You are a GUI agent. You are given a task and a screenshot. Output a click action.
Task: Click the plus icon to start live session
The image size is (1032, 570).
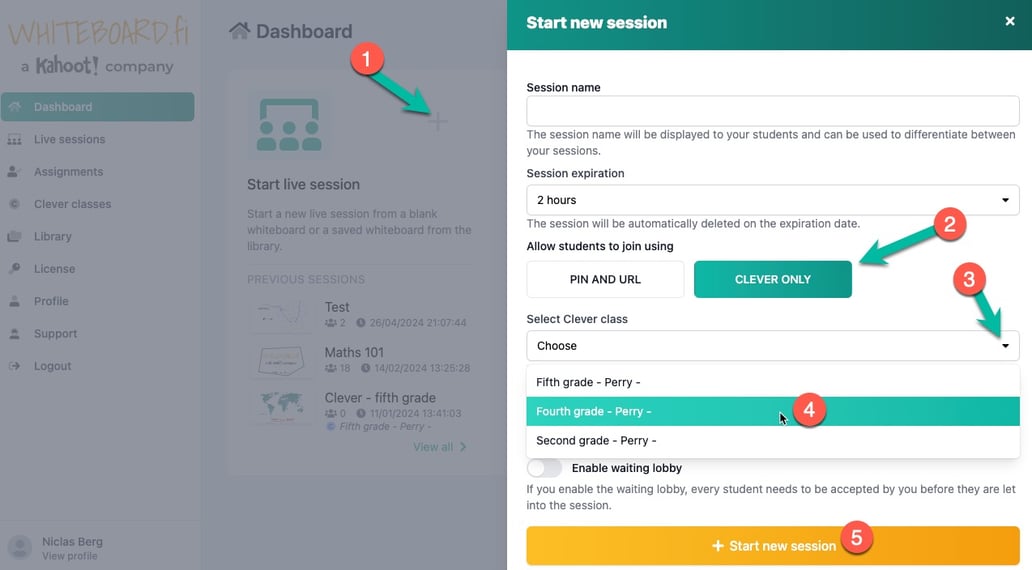pyautogui.click(x=438, y=123)
